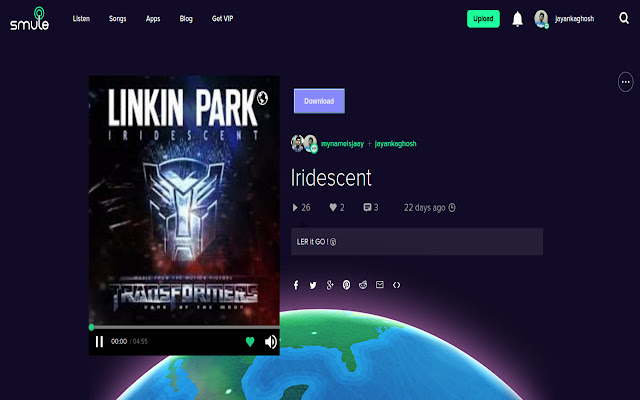This screenshot has width=640, height=400.
Task: Click the LER it GO caption
Action: tap(316, 242)
